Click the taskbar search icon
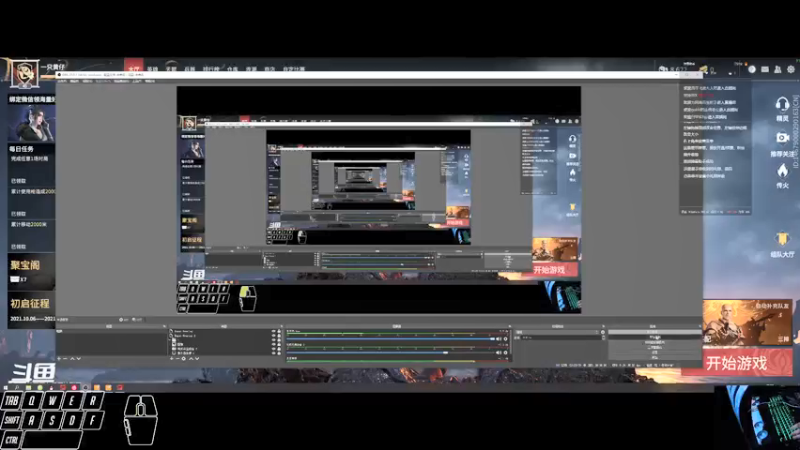The image size is (800, 450). 17,388
